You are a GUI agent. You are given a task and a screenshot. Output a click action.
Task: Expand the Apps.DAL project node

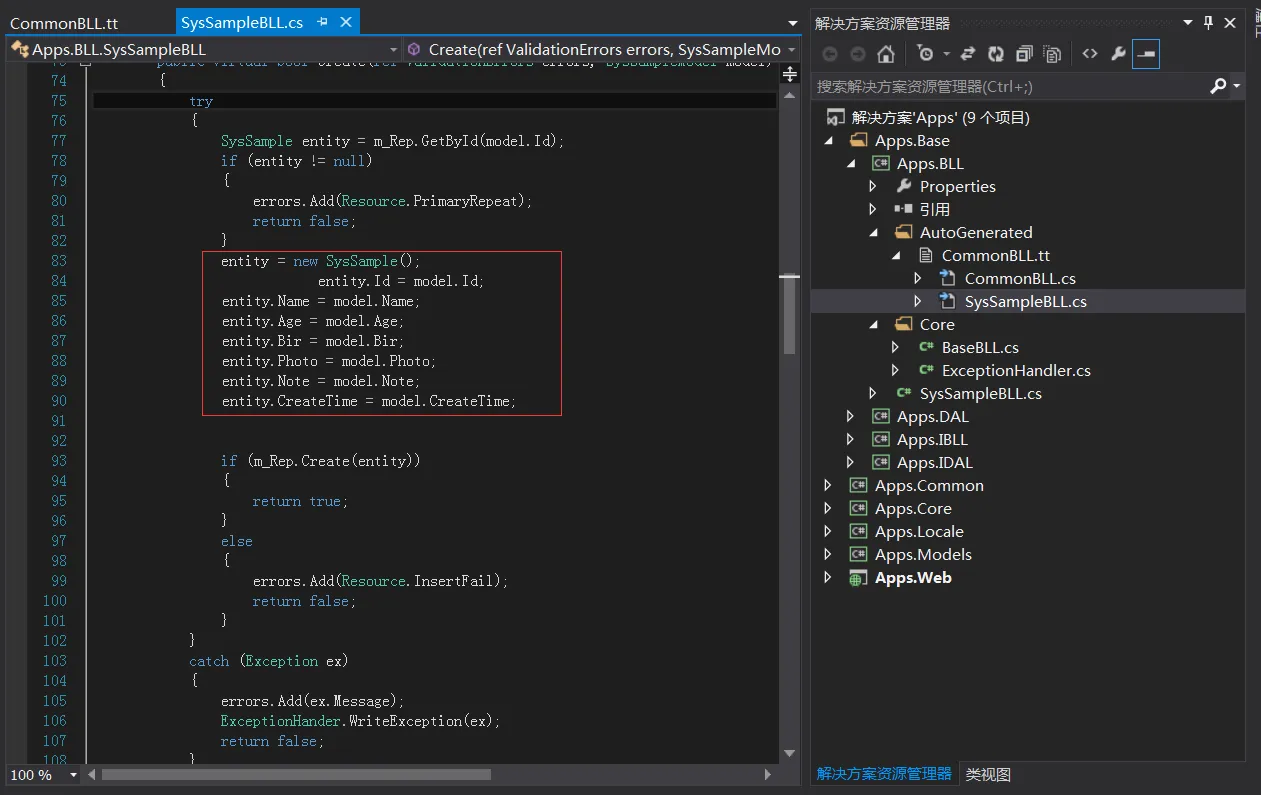pyautogui.click(x=850, y=416)
